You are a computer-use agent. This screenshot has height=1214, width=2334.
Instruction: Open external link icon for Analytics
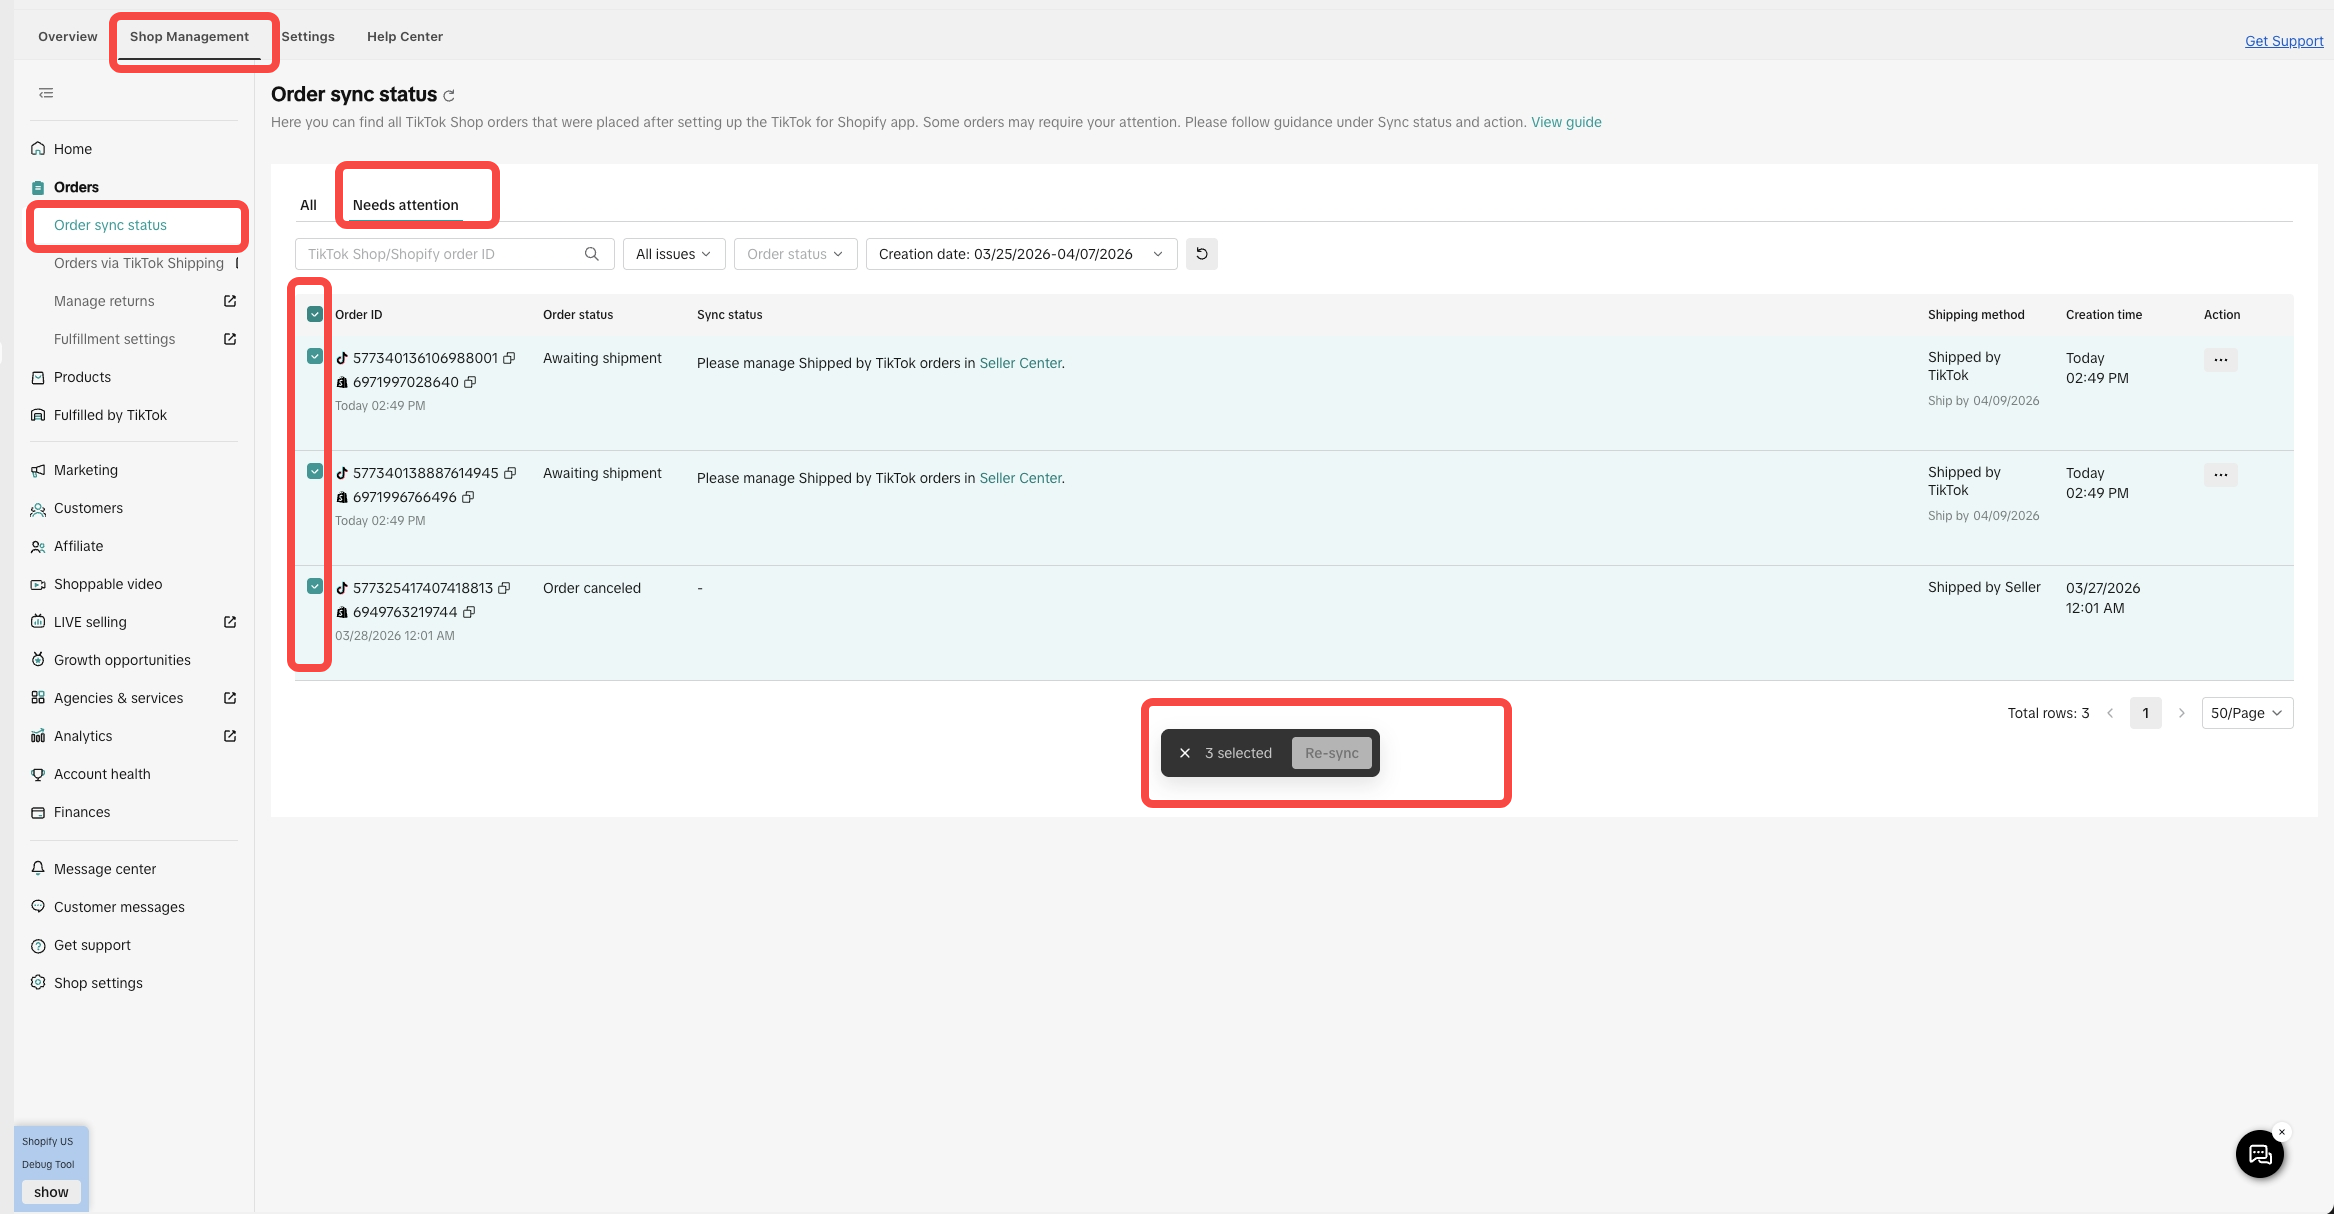tap(230, 736)
